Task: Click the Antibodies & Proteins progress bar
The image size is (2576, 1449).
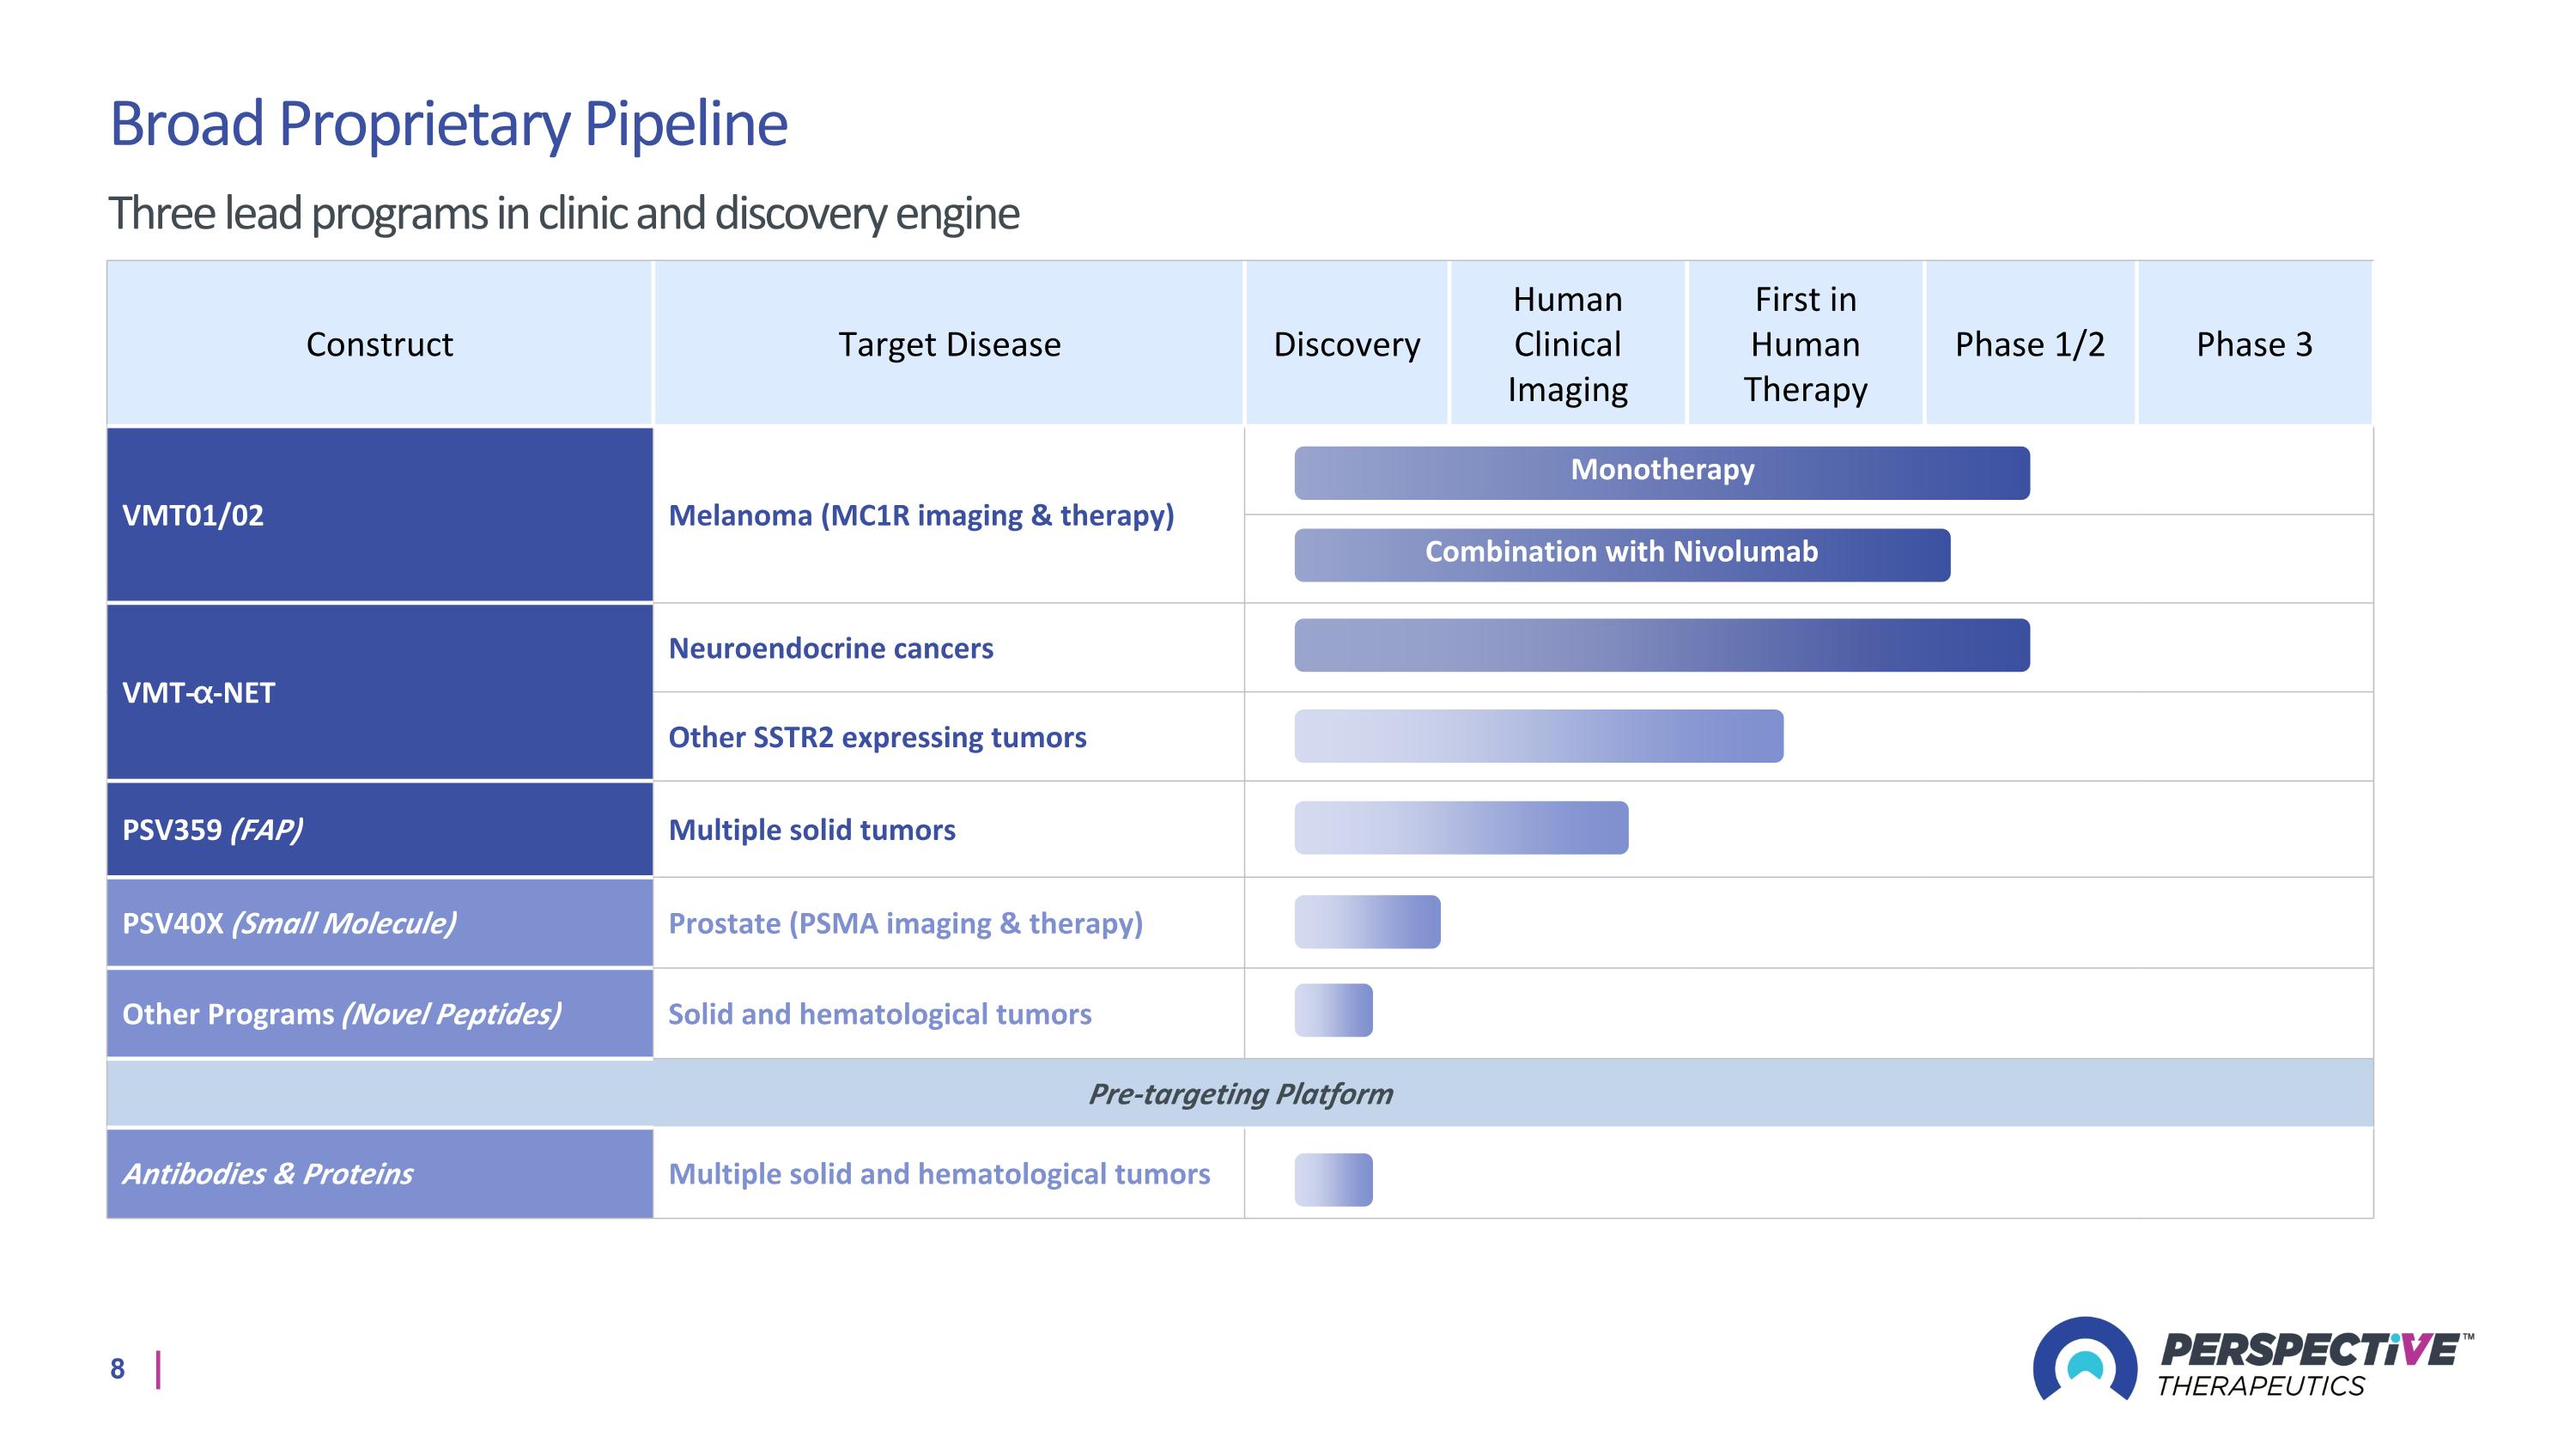Action: coord(1333,1180)
